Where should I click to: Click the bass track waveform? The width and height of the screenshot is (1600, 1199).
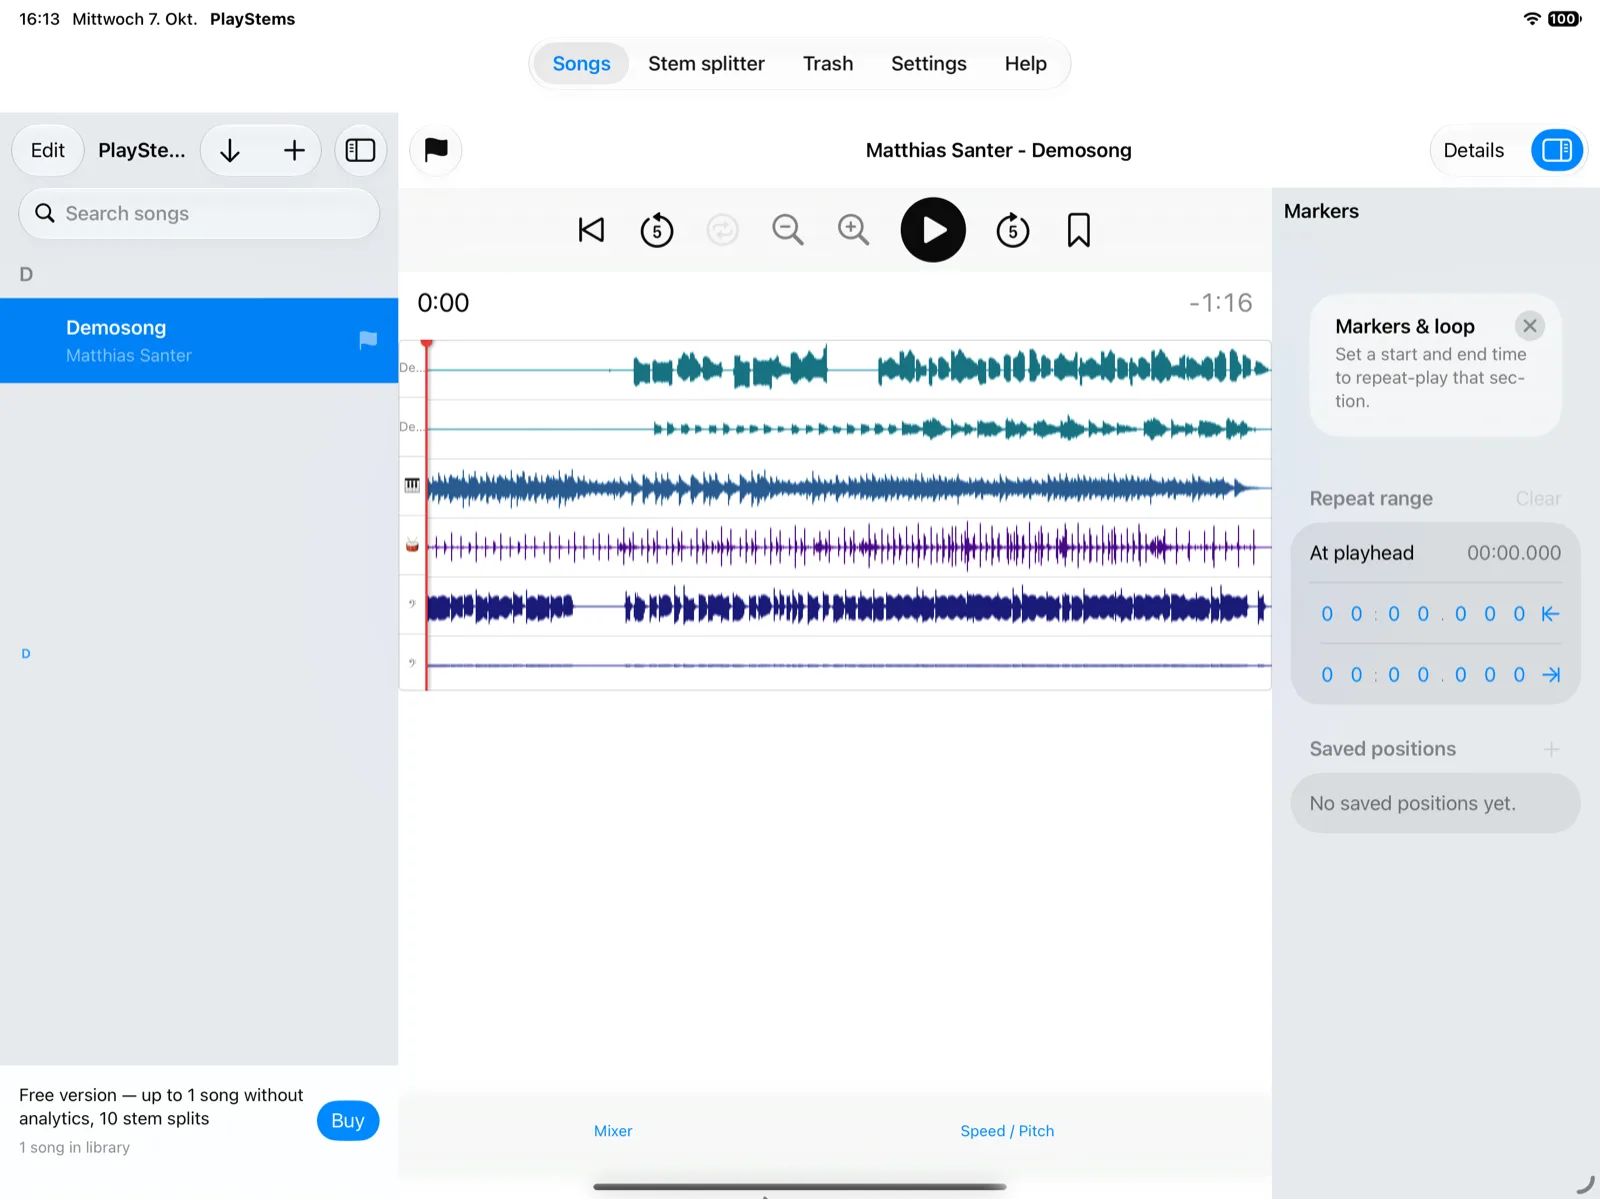click(848, 607)
